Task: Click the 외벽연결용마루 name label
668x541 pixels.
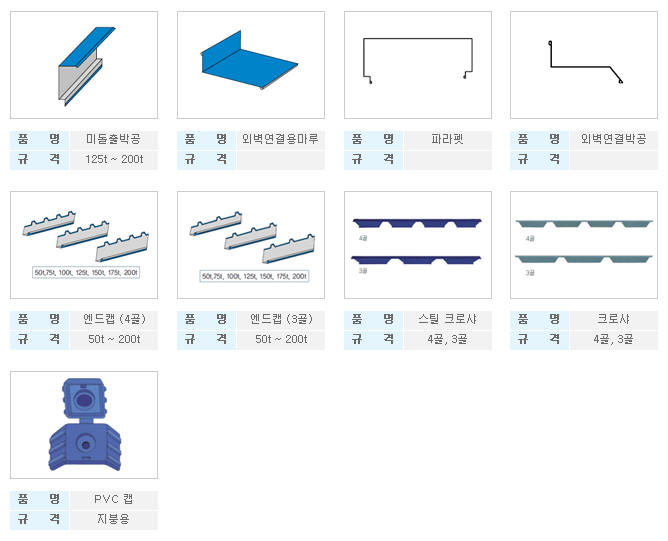Action: point(281,139)
